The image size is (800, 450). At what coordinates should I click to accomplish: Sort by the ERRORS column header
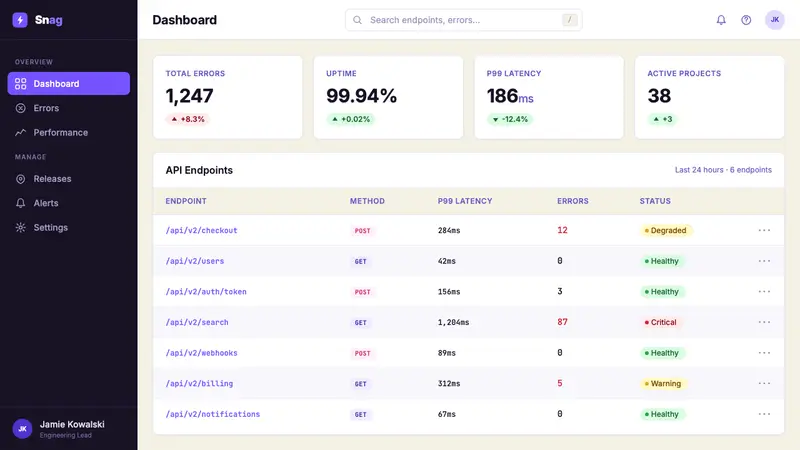pyautogui.click(x=572, y=201)
